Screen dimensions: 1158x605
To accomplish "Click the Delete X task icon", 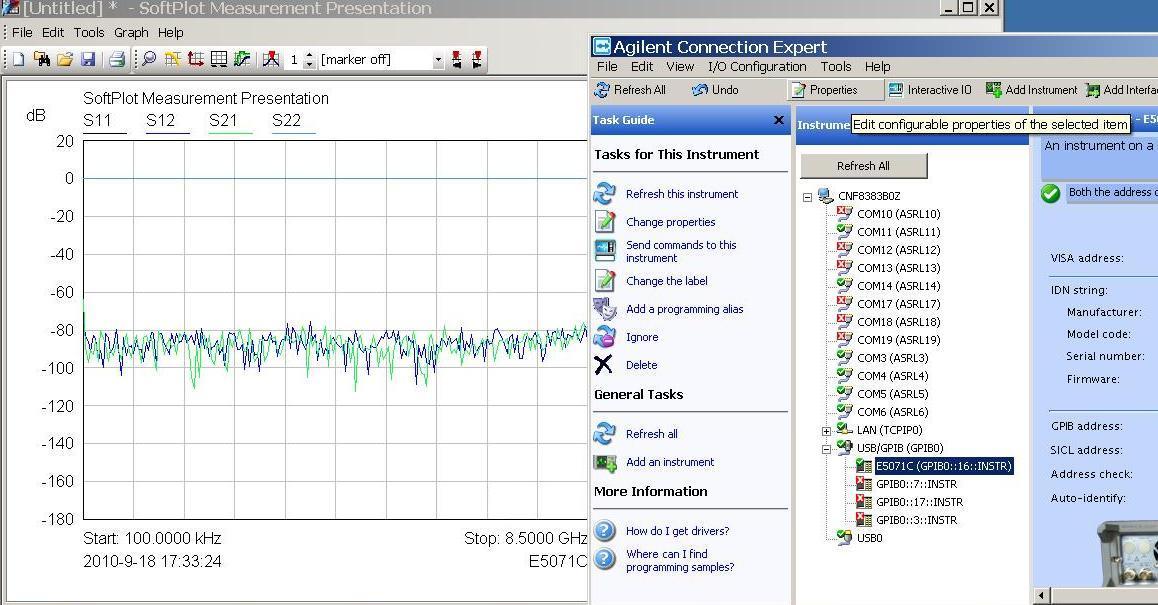I will click(x=604, y=365).
